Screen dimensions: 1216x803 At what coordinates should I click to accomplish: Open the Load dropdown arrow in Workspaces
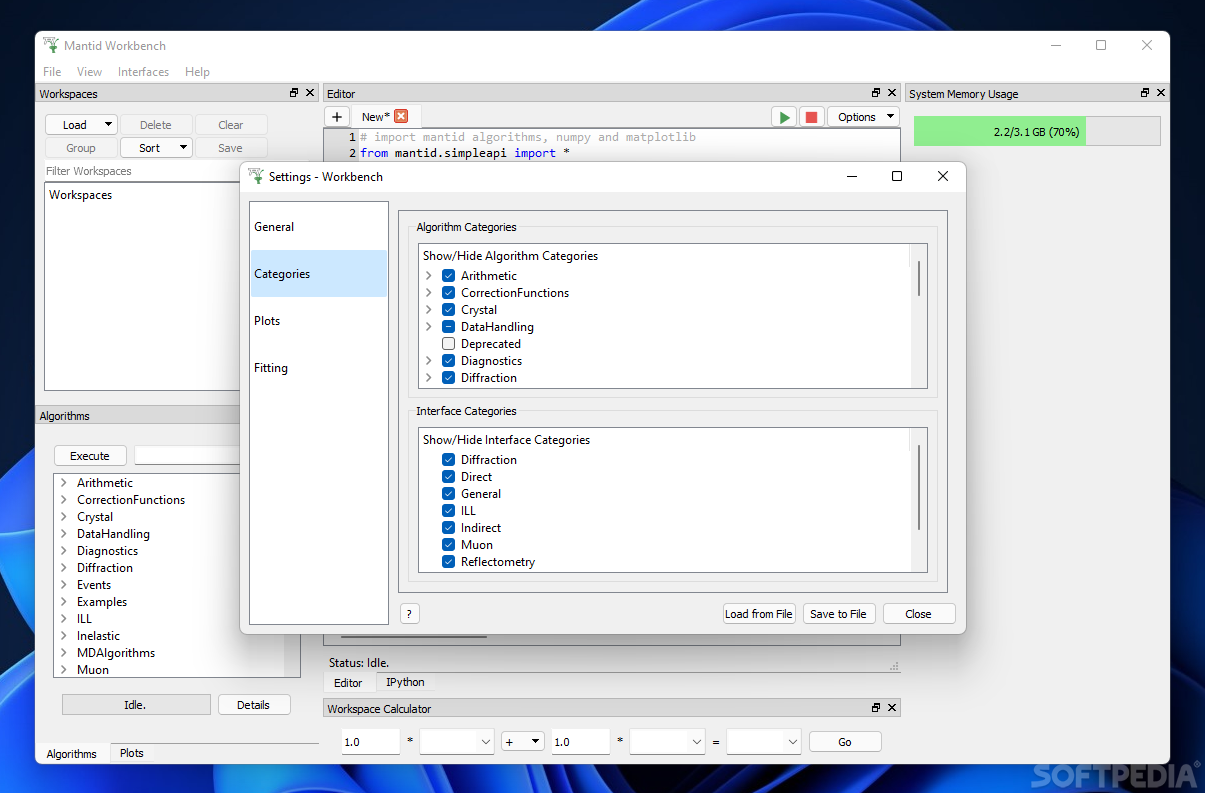(x=108, y=125)
